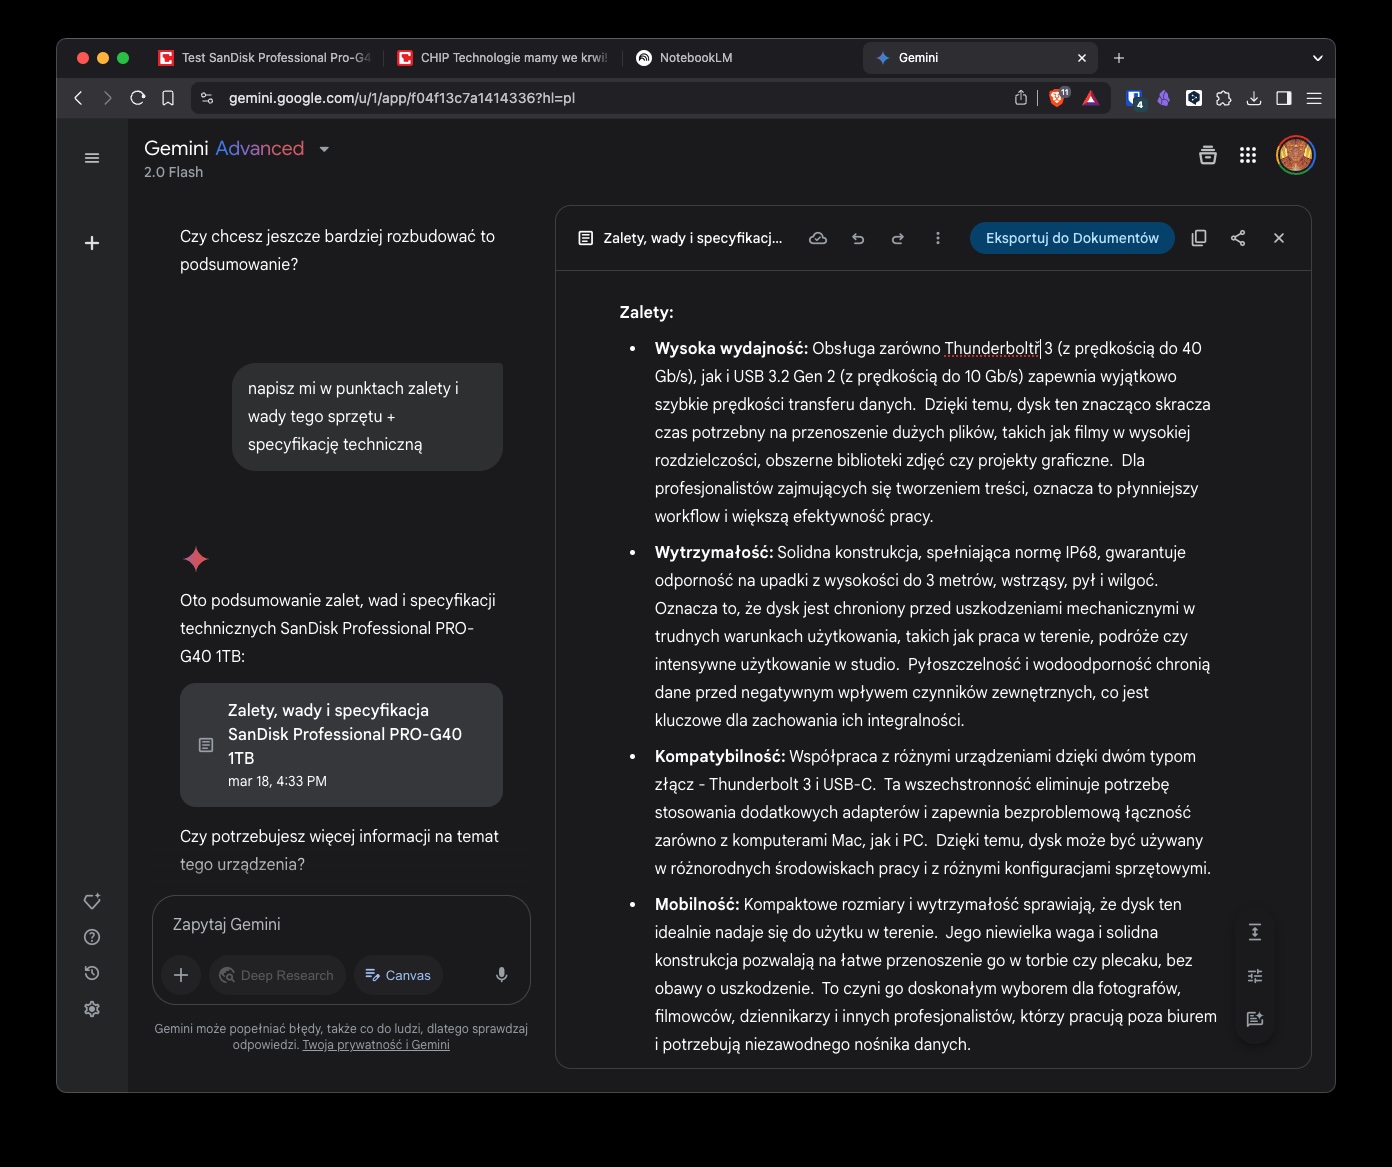Toggle the browser sidebar panel

(x=1284, y=98)
